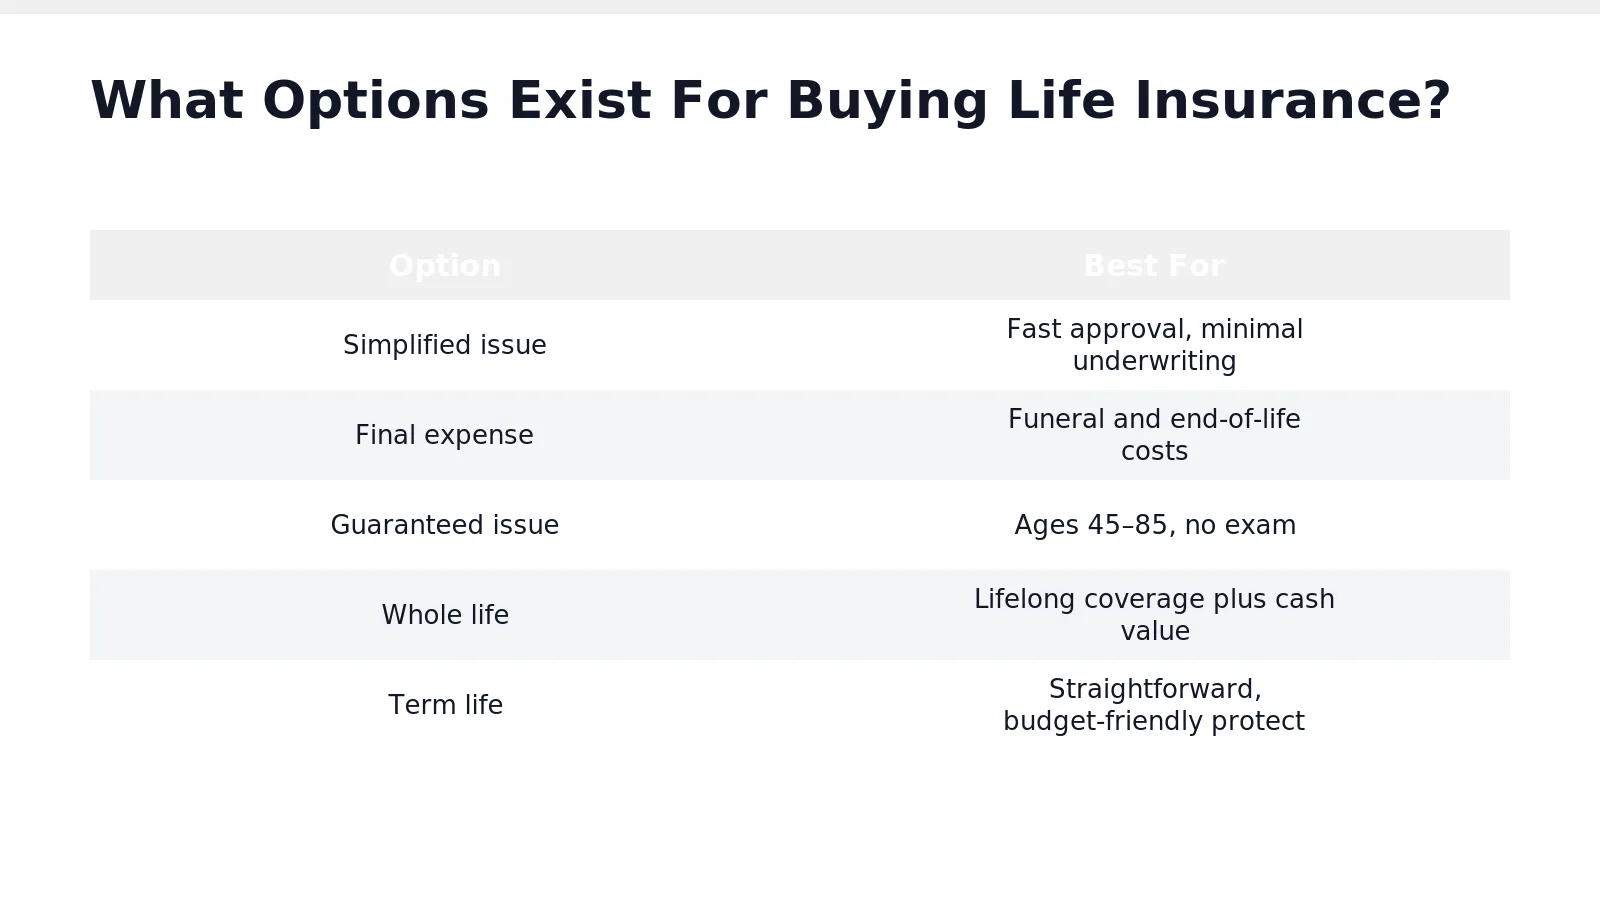Click the "Fast approval, minimal underwriting" cell
The height and width of the screenshot is (900, 1600).
click(x=1154, y=345)
